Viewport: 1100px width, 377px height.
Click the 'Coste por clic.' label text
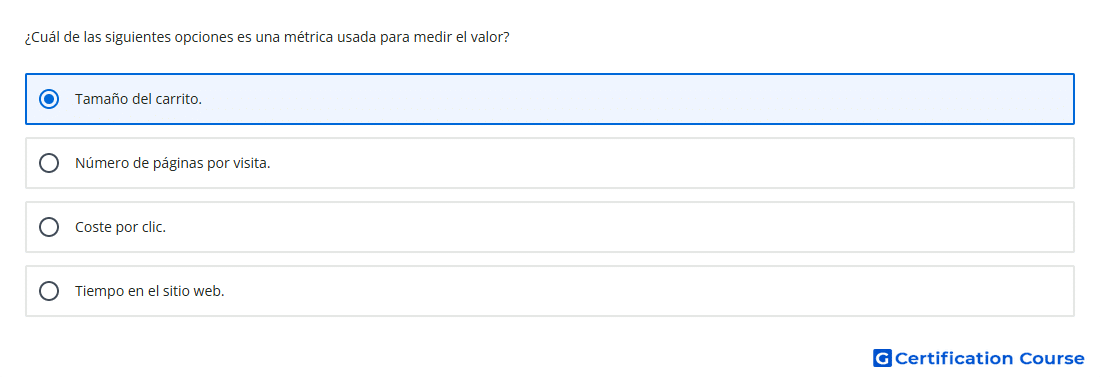click(120, 227)
